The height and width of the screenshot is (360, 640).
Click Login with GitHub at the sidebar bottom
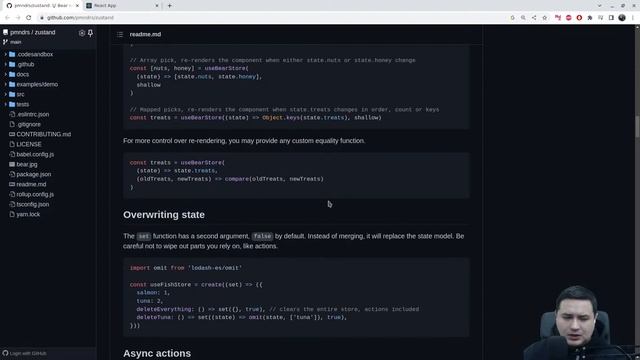24,353
